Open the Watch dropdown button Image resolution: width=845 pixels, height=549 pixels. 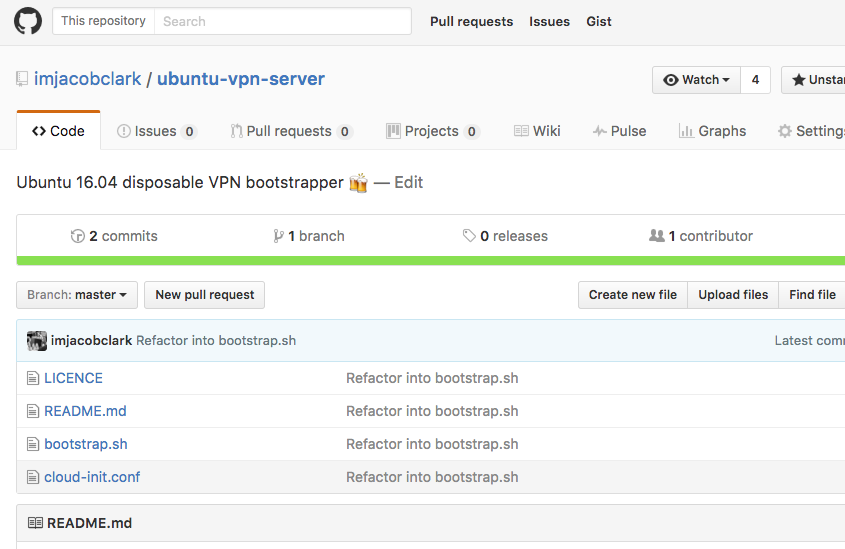click(x=696, y=80)
